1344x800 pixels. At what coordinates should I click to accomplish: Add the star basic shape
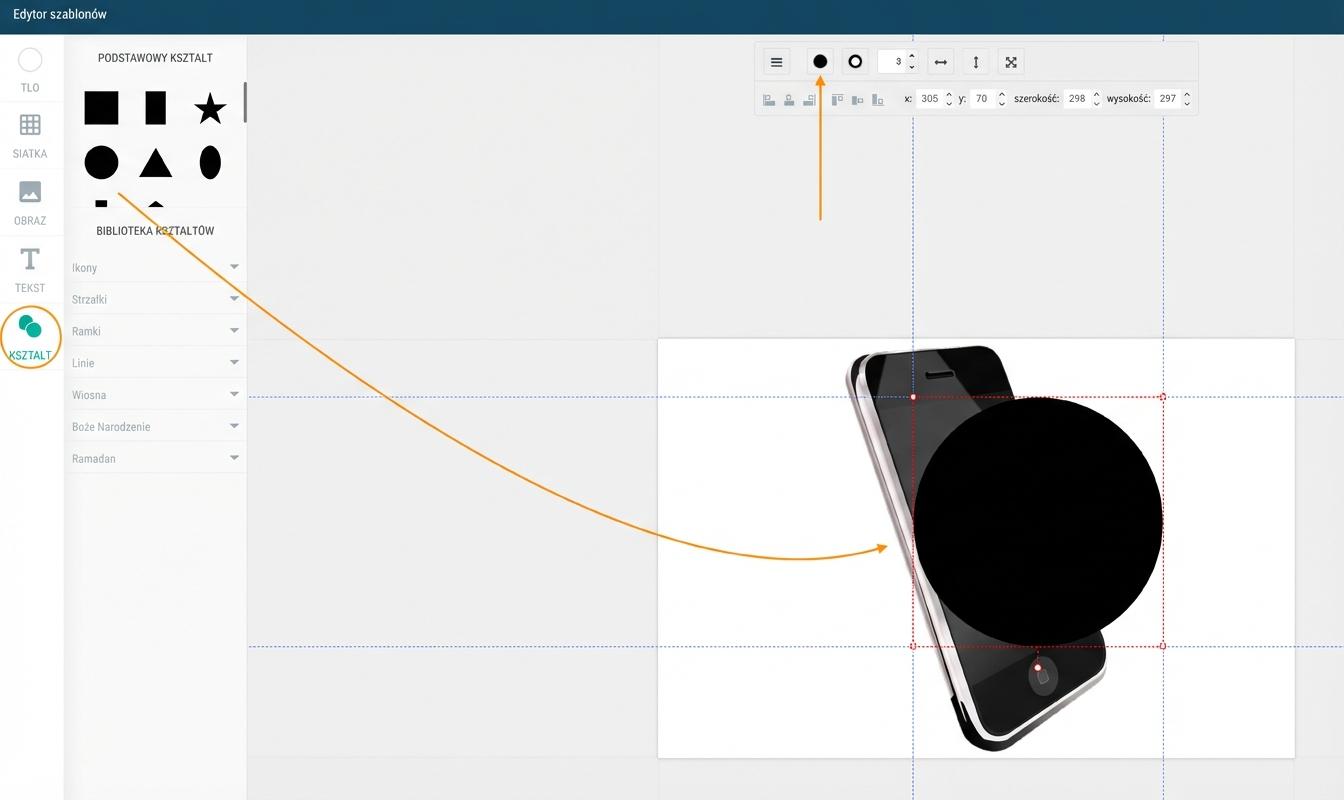[x=210, y=108]
